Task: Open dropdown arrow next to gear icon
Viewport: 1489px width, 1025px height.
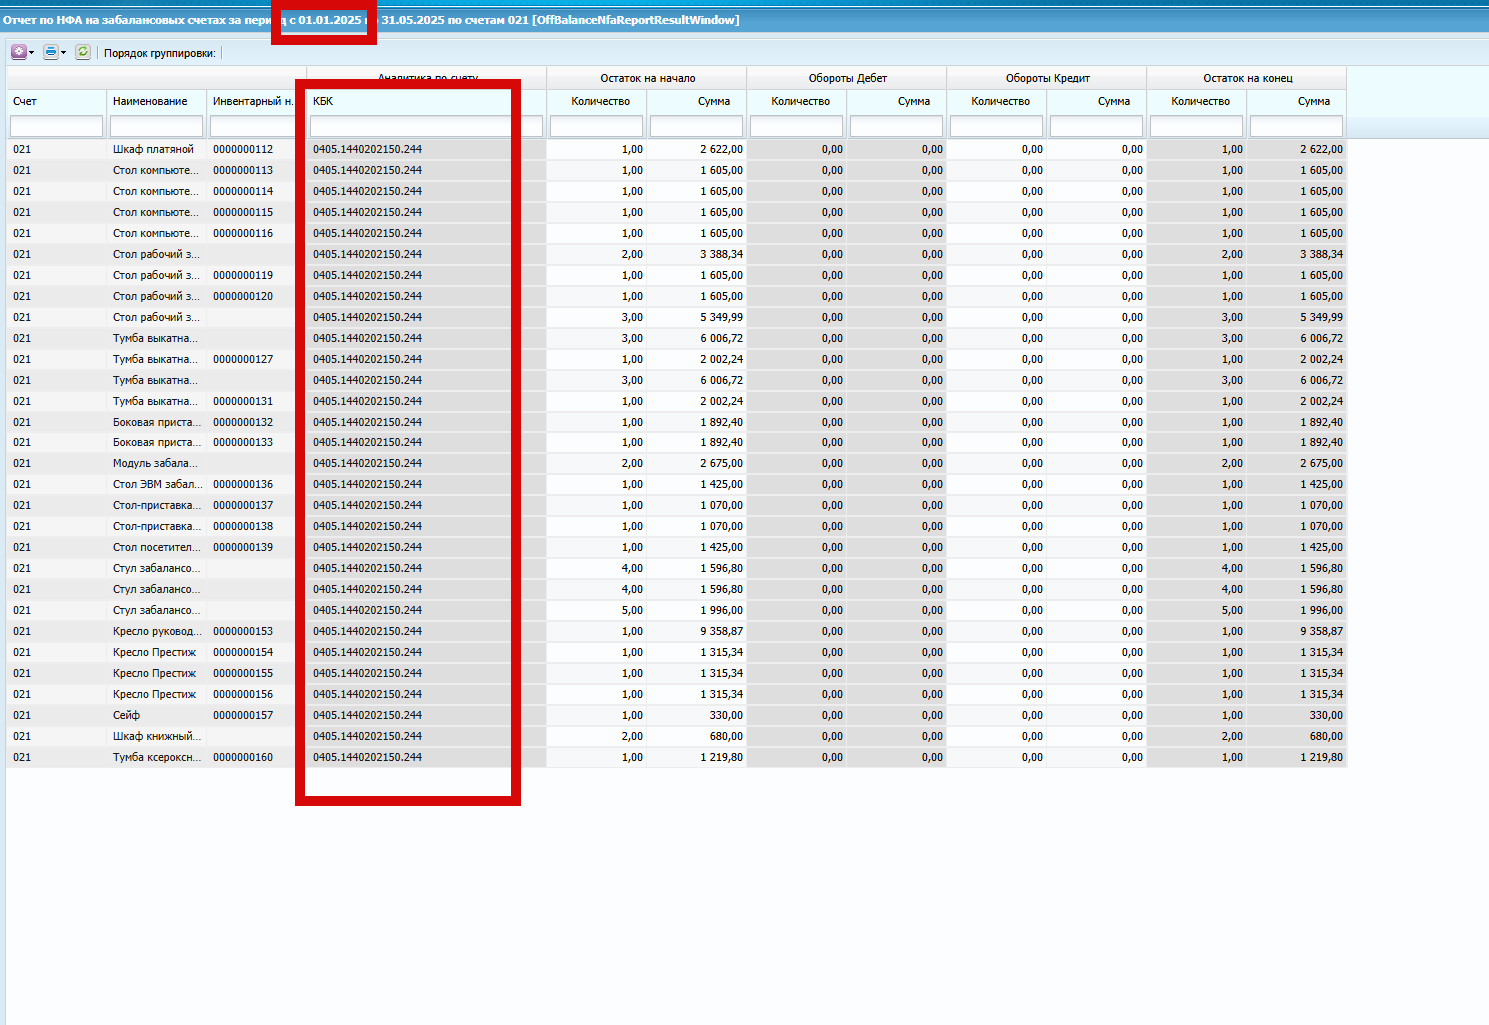Action: click(32, 53)
